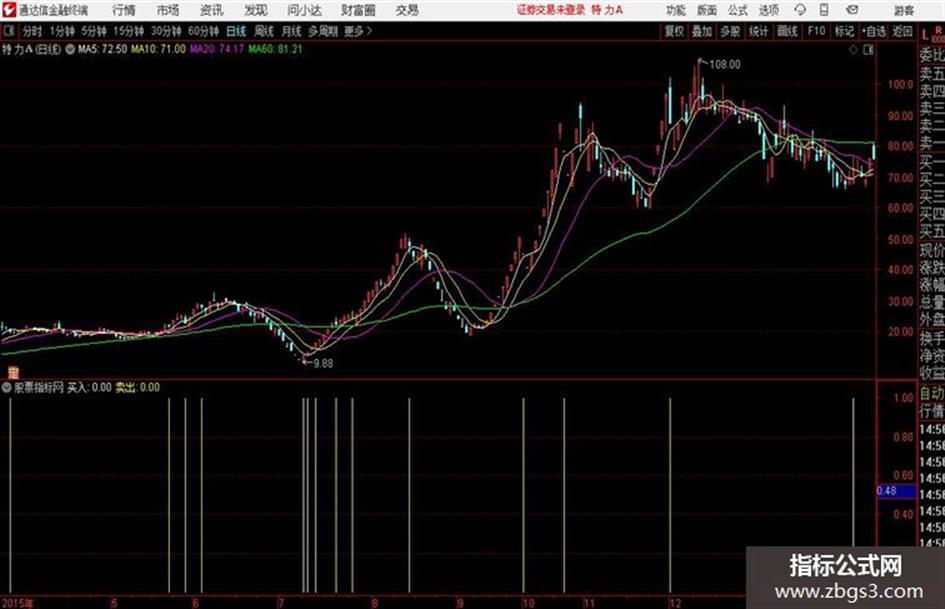Add stock via the 自选 button

pos(874,31)
